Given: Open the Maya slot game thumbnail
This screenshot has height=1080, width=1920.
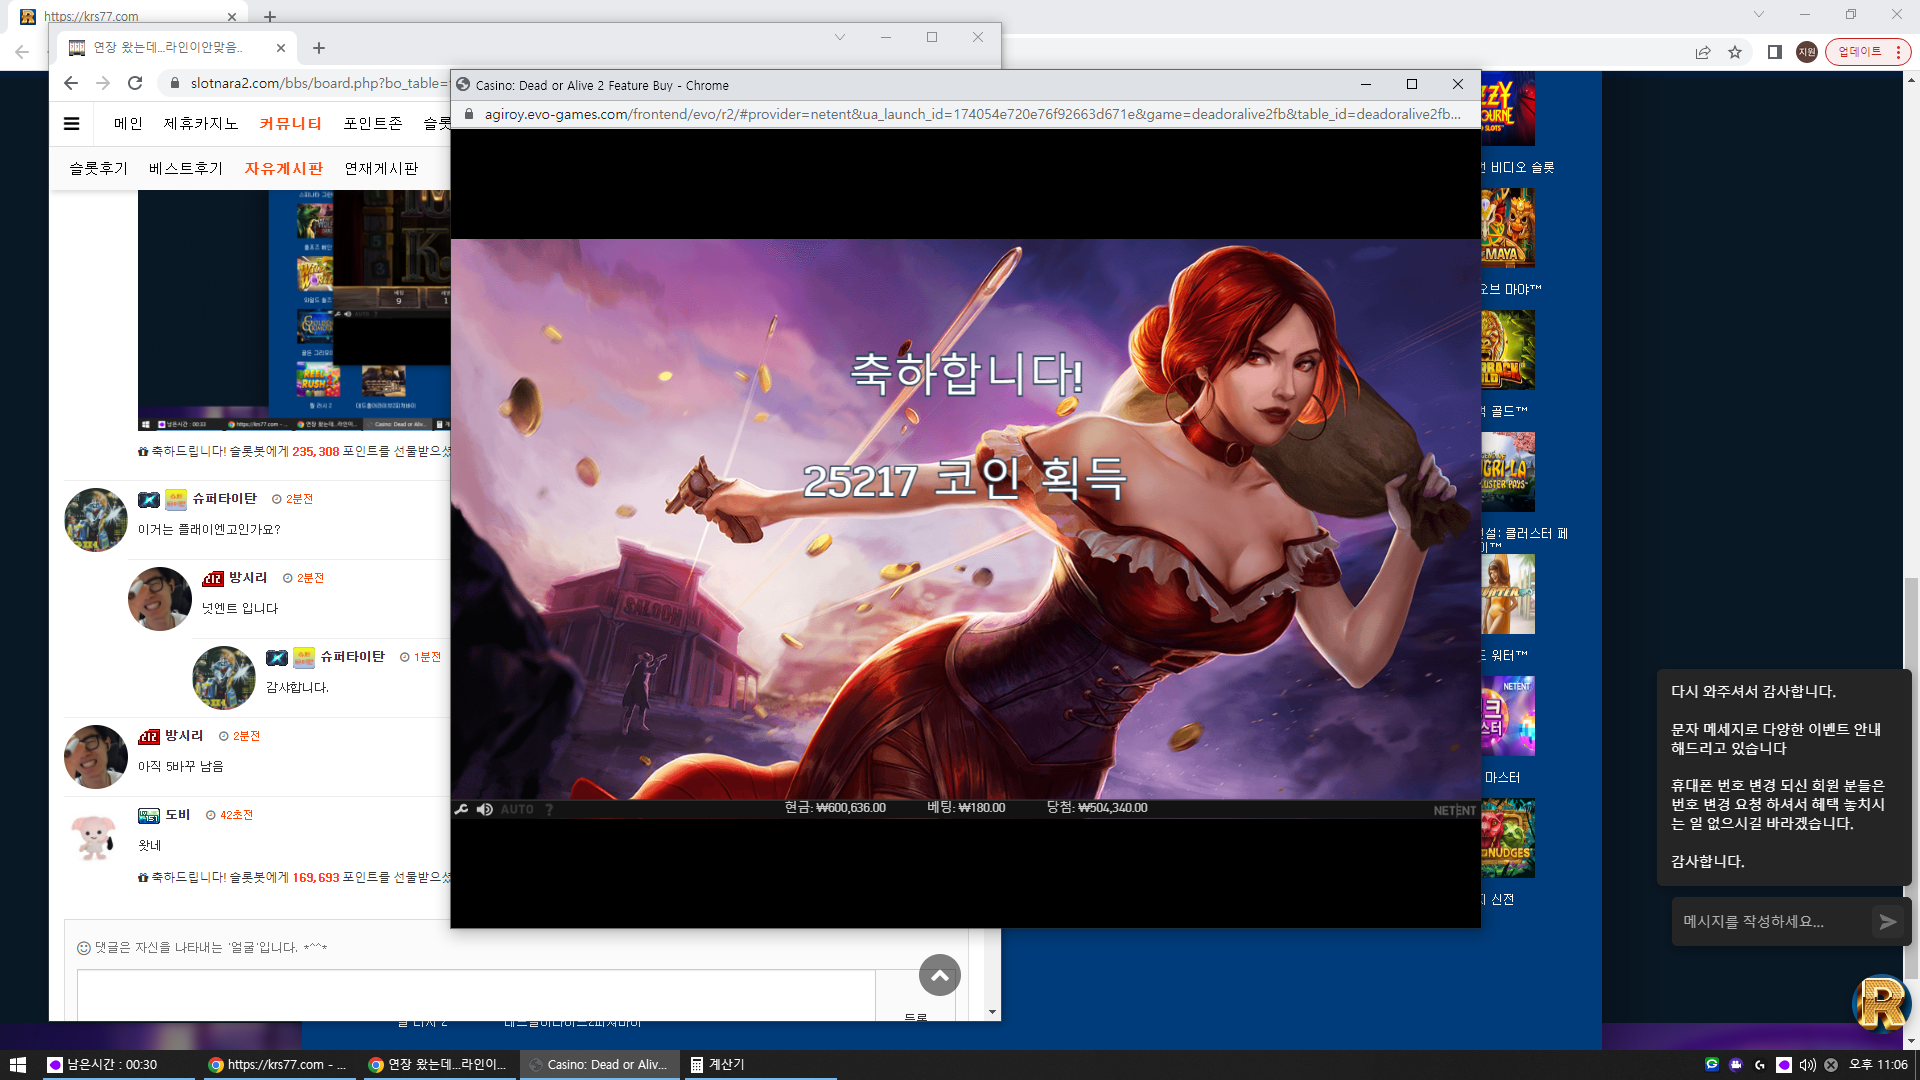Looking at the screenshot, I should pos(1507,228).
